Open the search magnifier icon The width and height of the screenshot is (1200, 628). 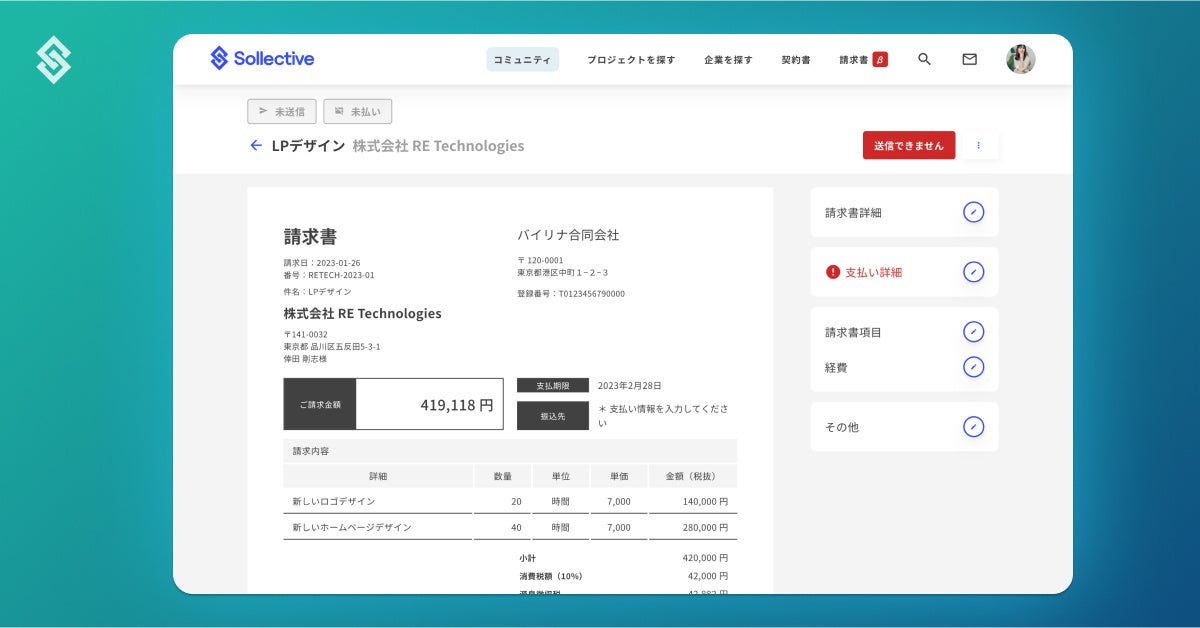click(x=924, y=59)
